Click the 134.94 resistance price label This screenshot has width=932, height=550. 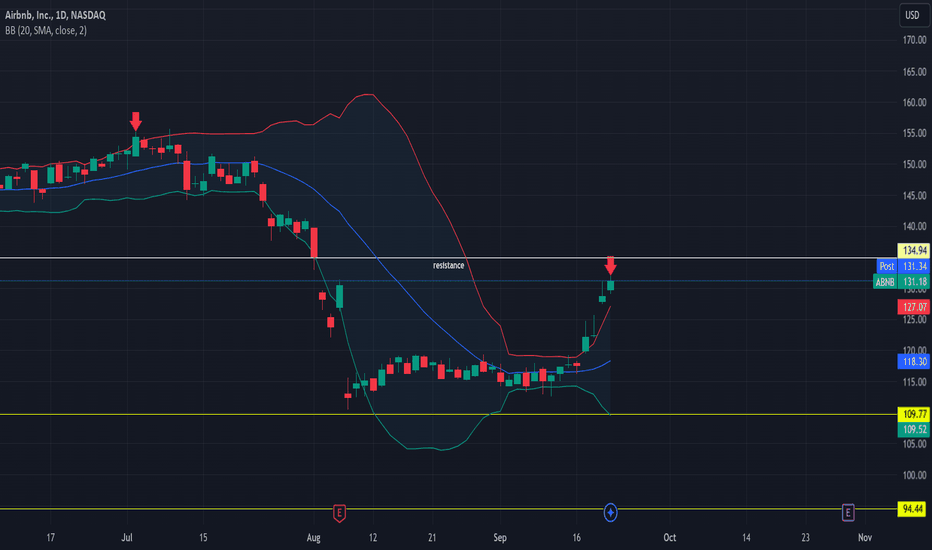(x=914, y=250)
